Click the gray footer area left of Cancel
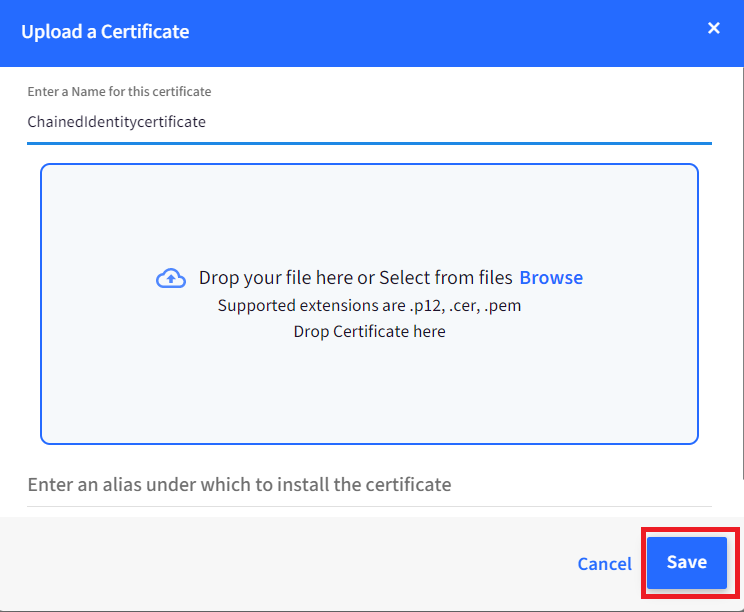The height and width of the screenshot is (612, 744). 285,564
